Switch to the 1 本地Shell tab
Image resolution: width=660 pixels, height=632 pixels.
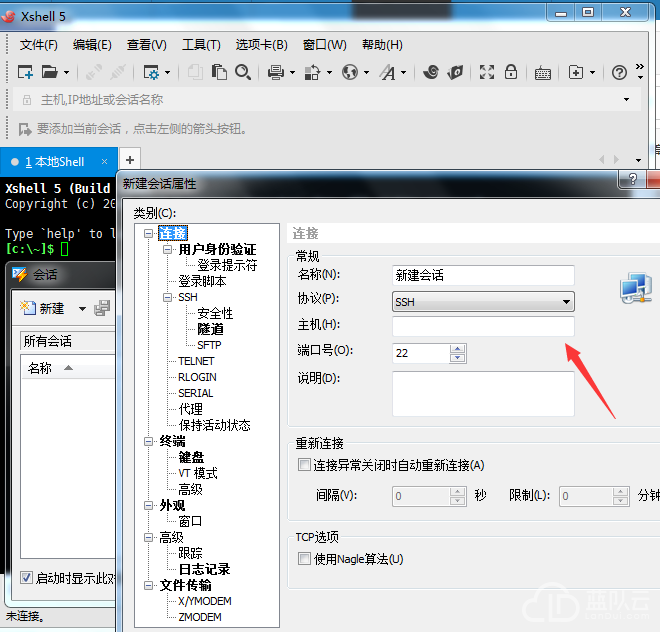coord(53,162)
